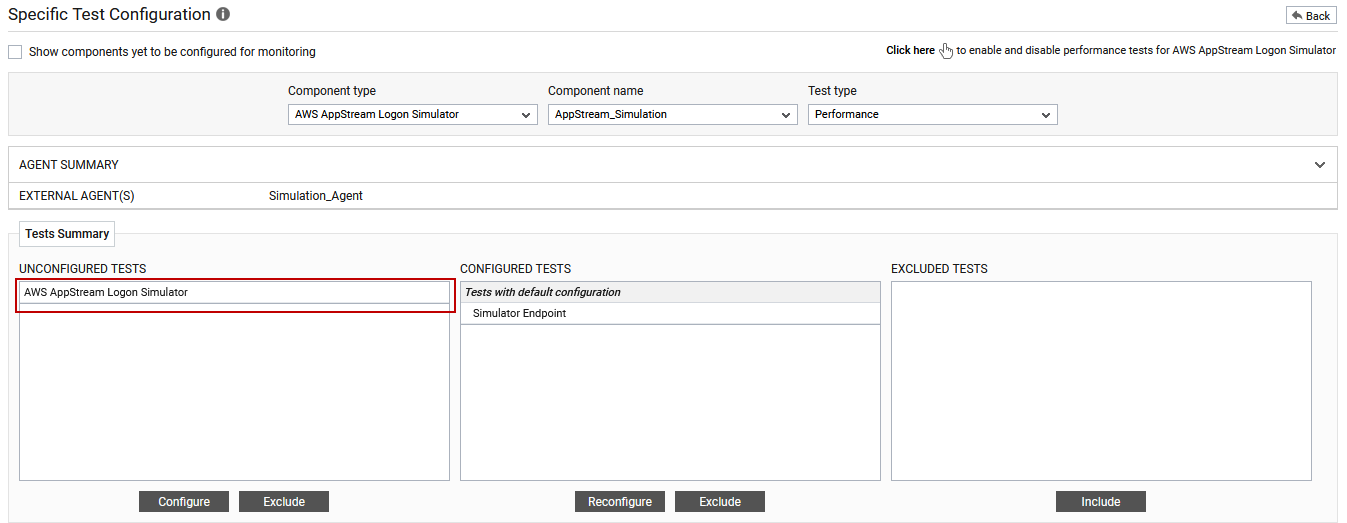Image resolution: width=1347 pixels, height=523 pixels.
Task: Click the Include button
Action: 1101,502
